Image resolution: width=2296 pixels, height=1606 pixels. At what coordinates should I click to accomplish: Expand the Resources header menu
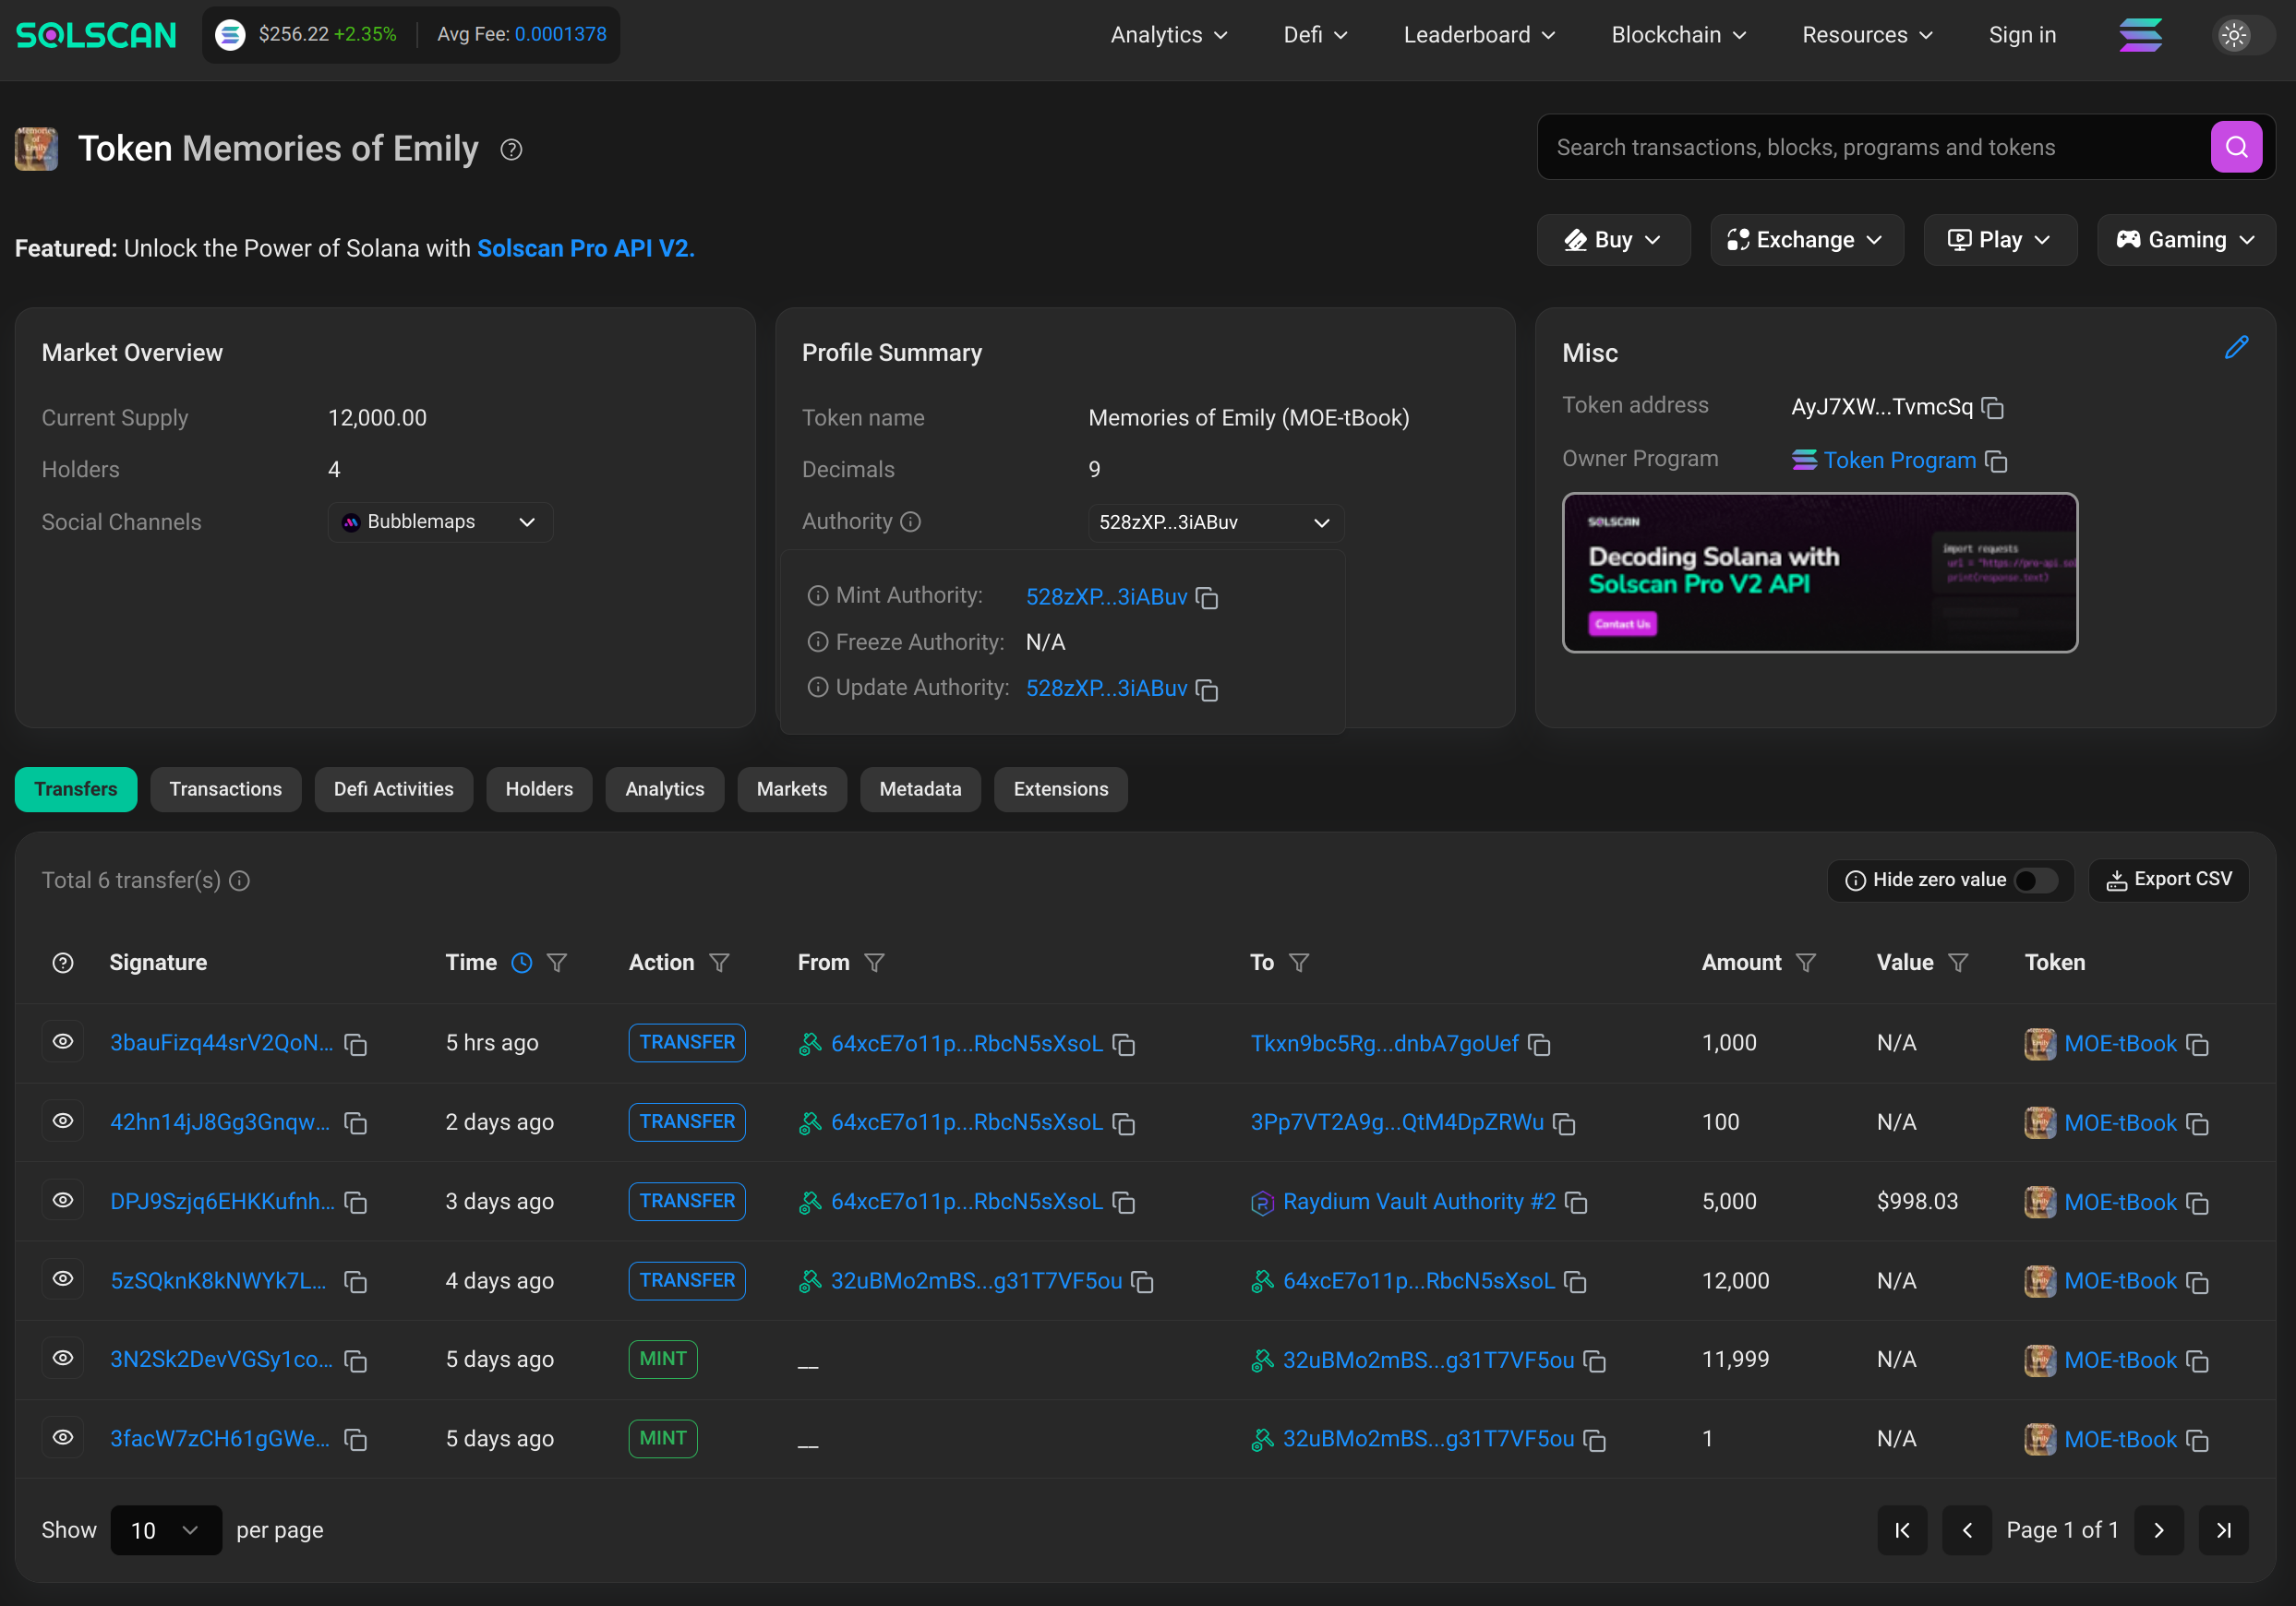1867,35
